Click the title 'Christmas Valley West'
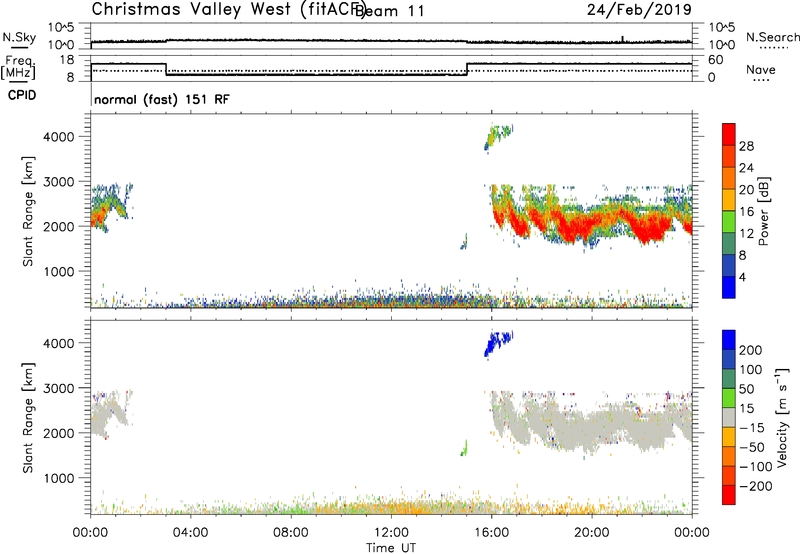 pyautogui.click(x=192, y=9)
